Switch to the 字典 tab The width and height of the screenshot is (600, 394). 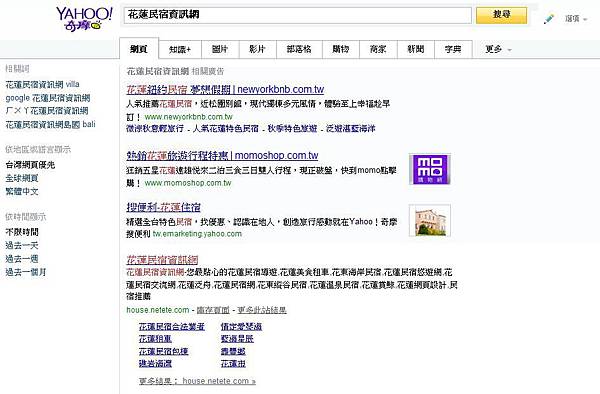coord(453,49)
